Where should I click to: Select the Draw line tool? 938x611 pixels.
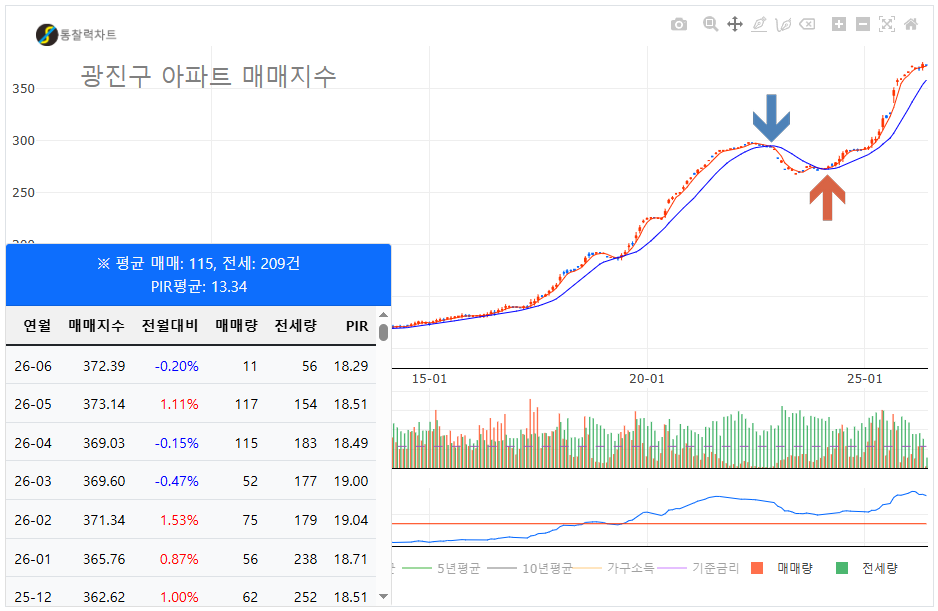tap(759, 24)
